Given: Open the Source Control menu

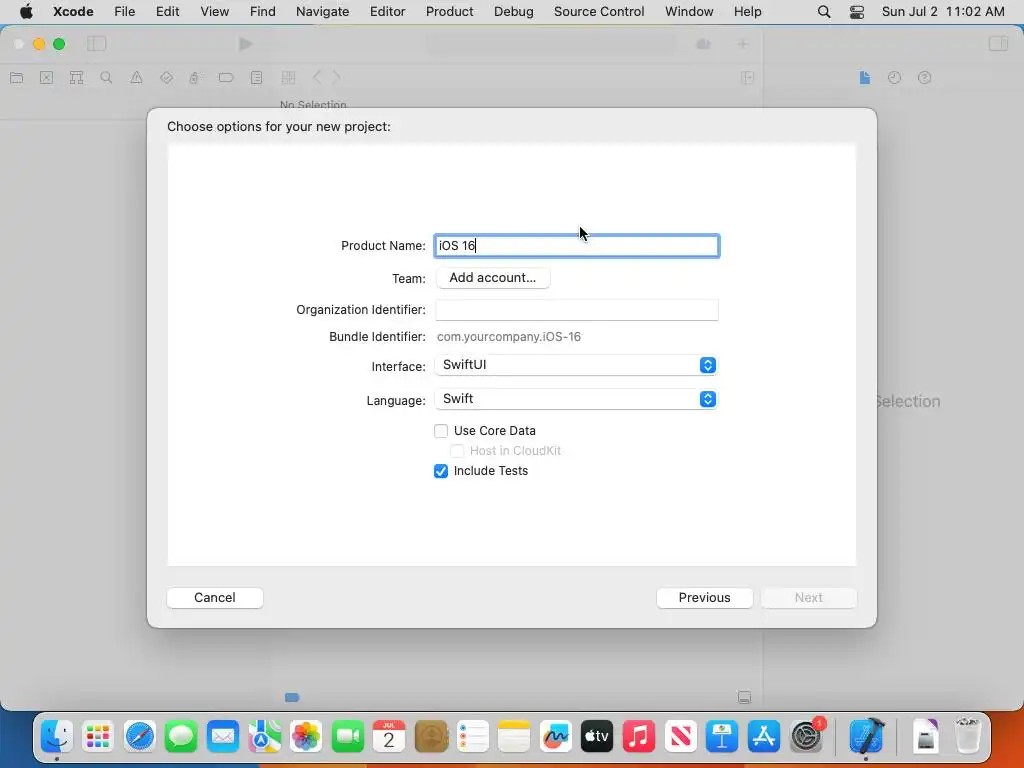Looking at the screenshot, I should click(x=599, y=12).
